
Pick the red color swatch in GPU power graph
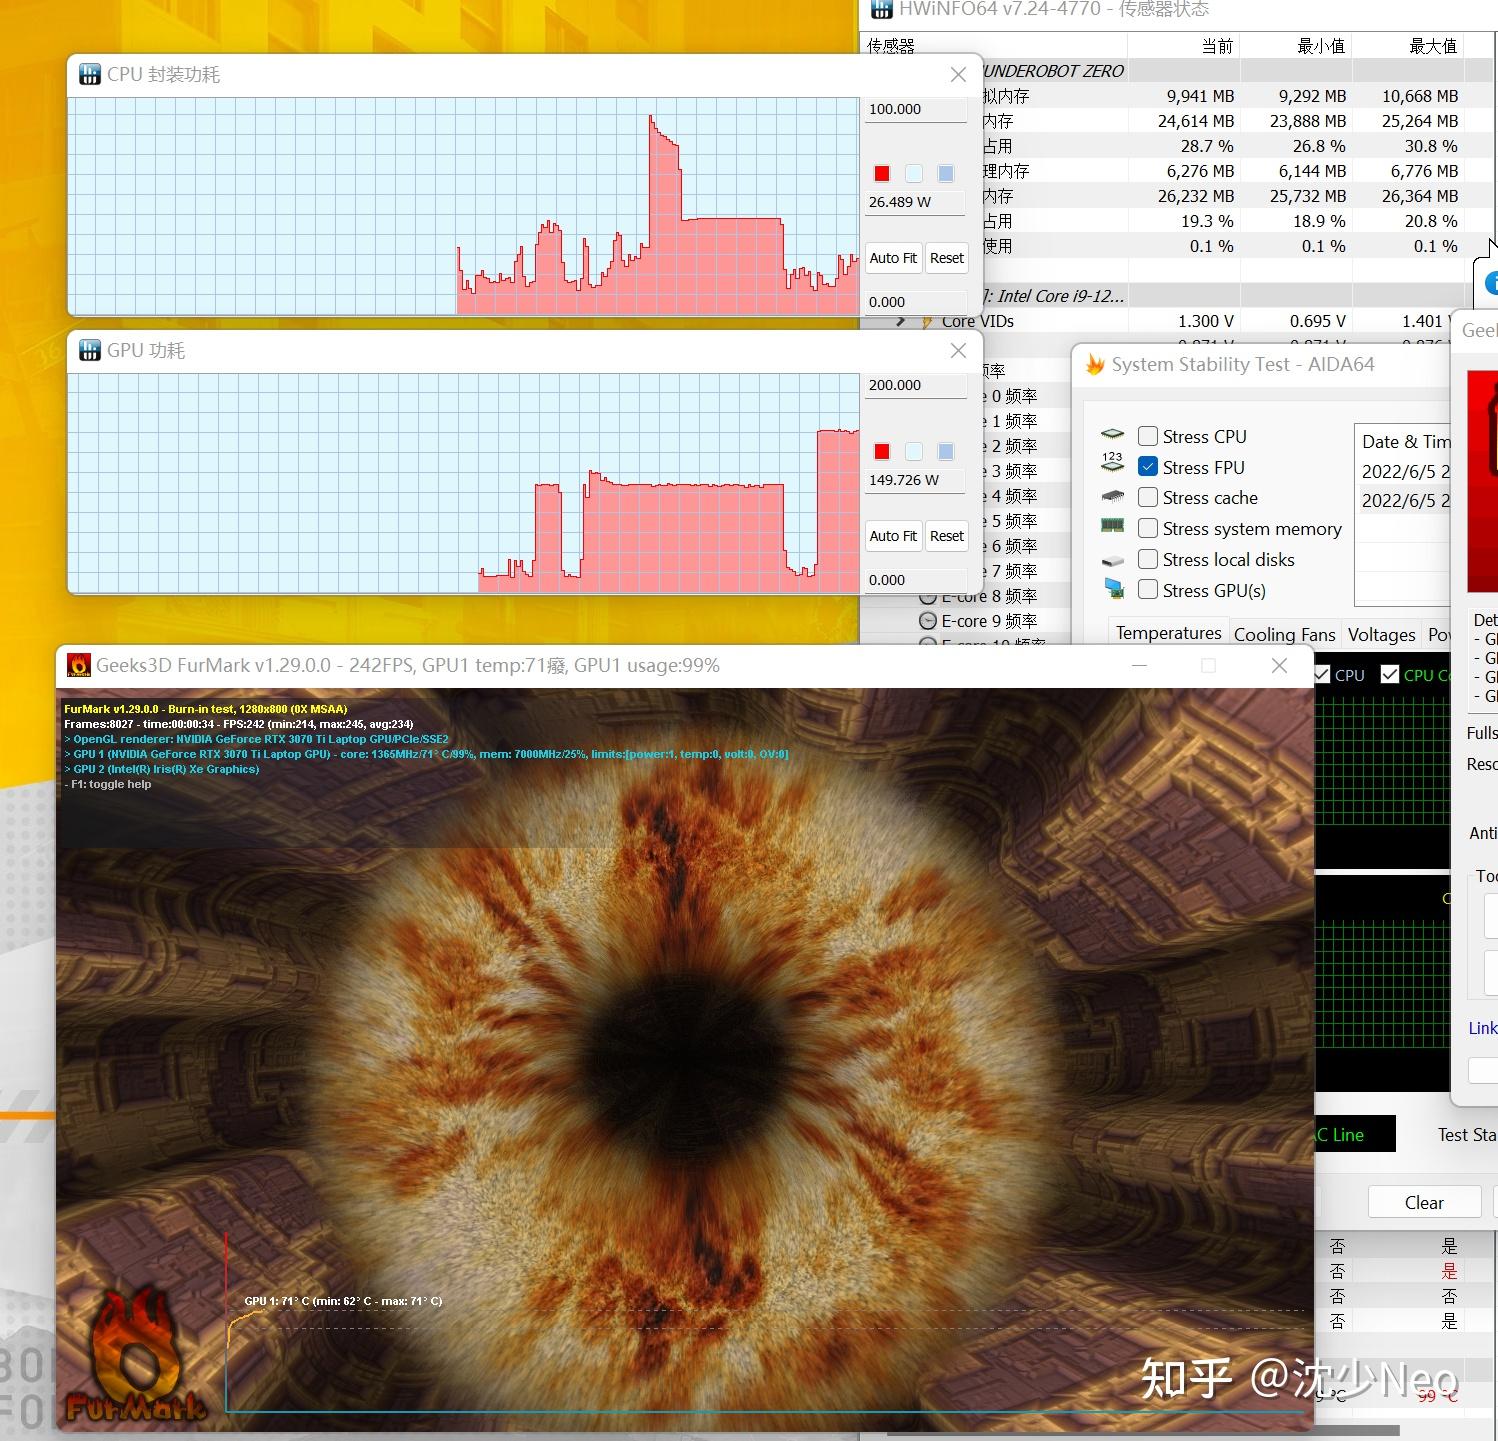[x=882, y=452]
